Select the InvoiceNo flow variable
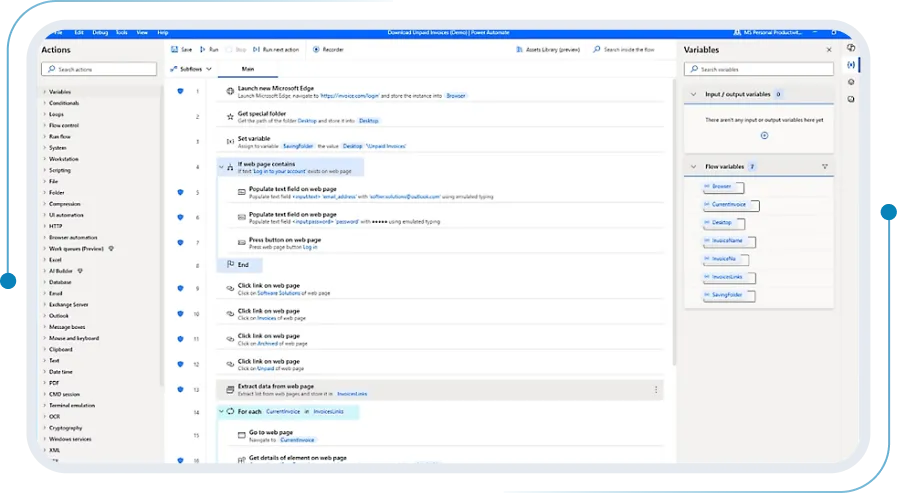The width and height of the screenshot is (897, 493). tap(726, 259)
